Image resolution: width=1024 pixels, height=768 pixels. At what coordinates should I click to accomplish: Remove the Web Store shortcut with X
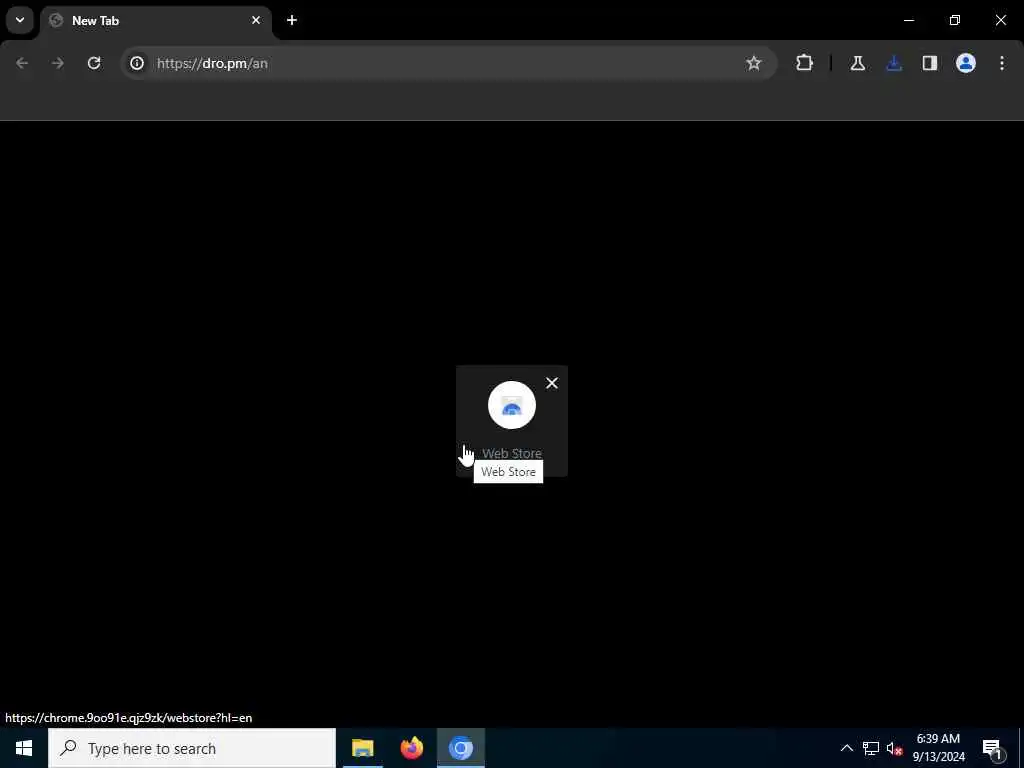[x=552, y=383]
